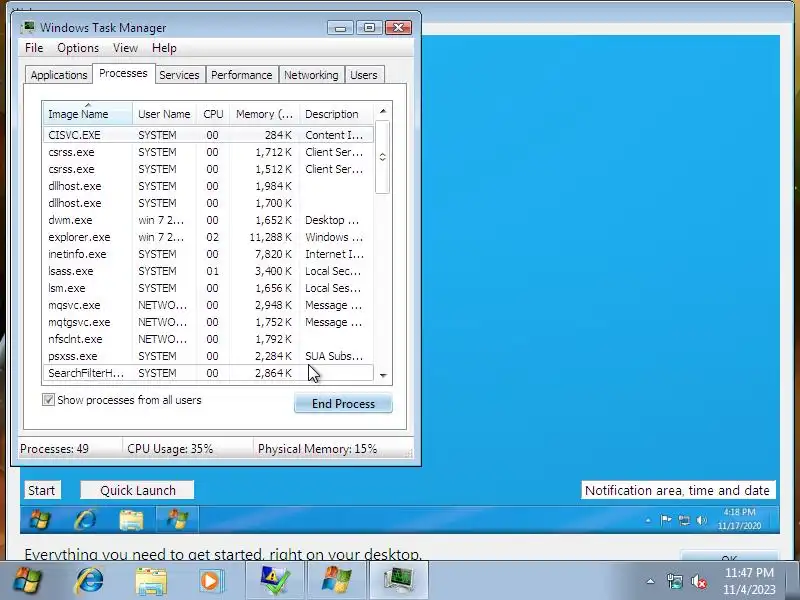800x600 pixels.
Task: Select the explorer.exe process row
Action: [x=208, y=237]
